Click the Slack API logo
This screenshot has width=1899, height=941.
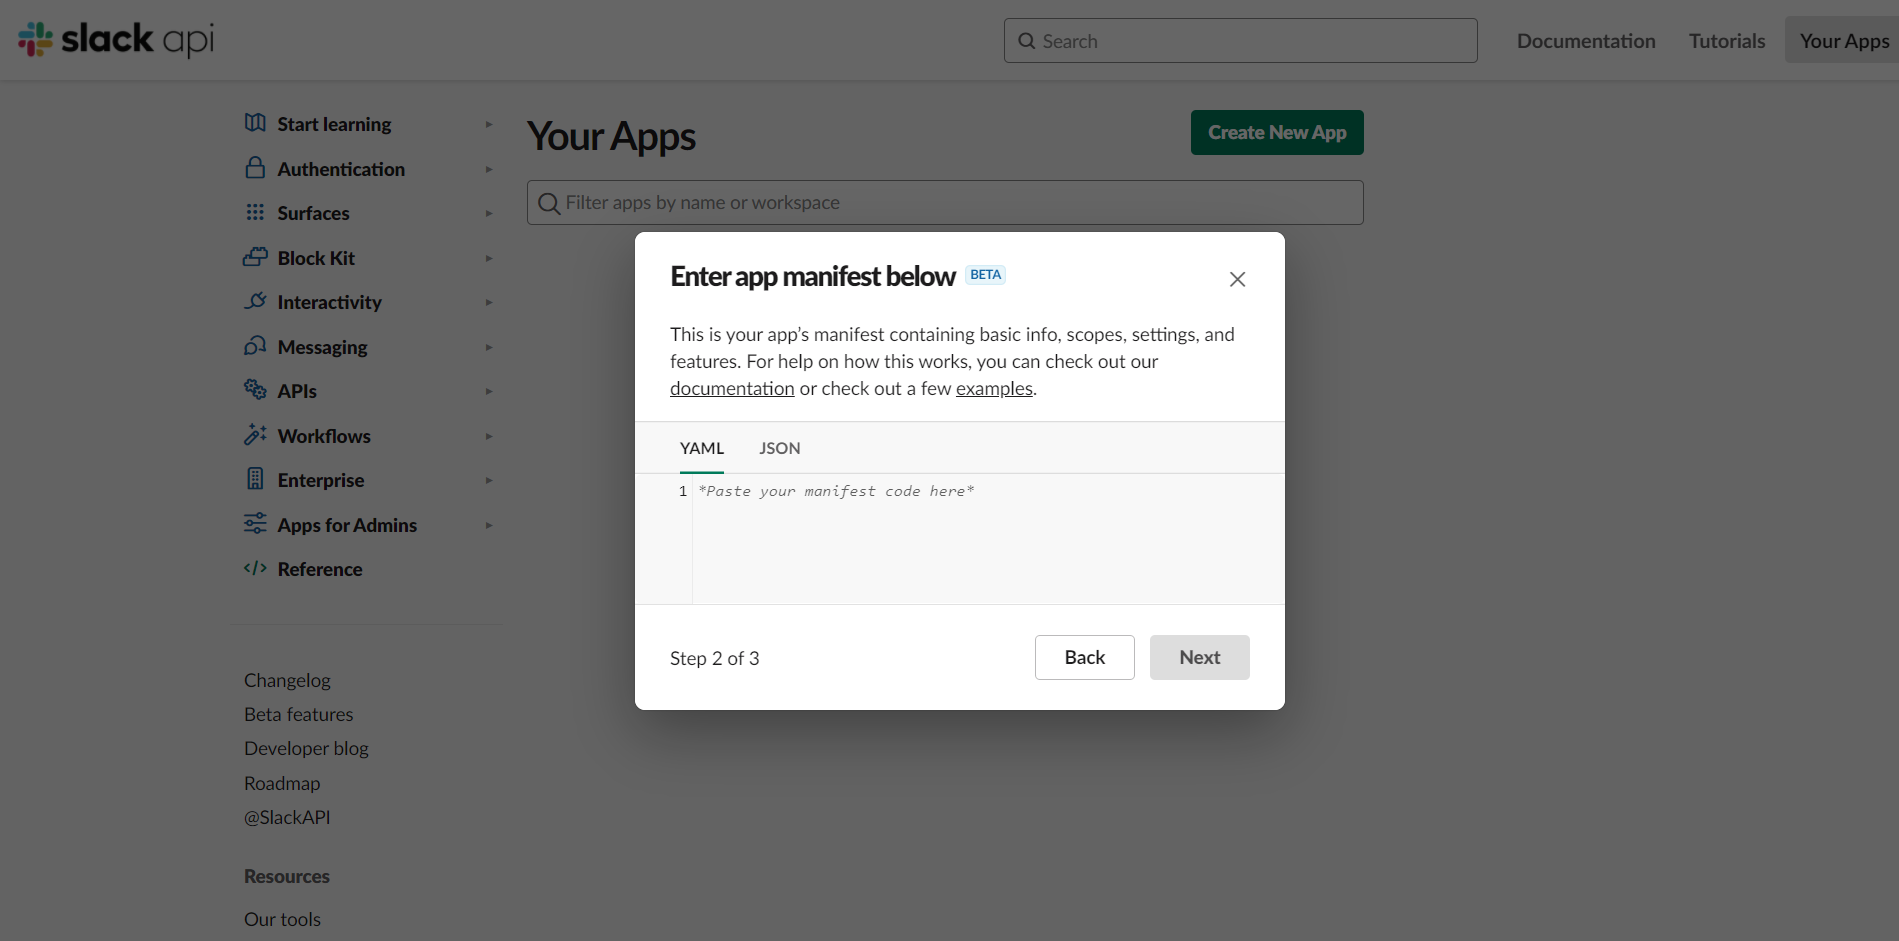(116, 39)
